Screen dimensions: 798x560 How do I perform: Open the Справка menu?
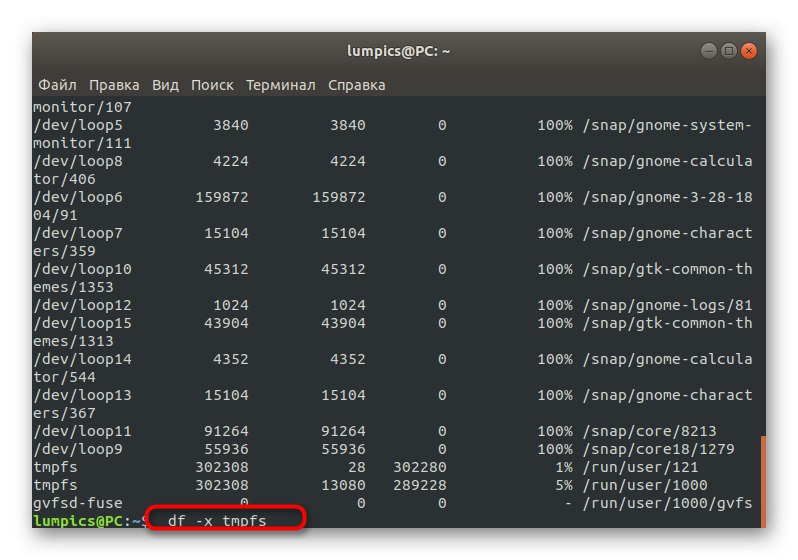356,85
